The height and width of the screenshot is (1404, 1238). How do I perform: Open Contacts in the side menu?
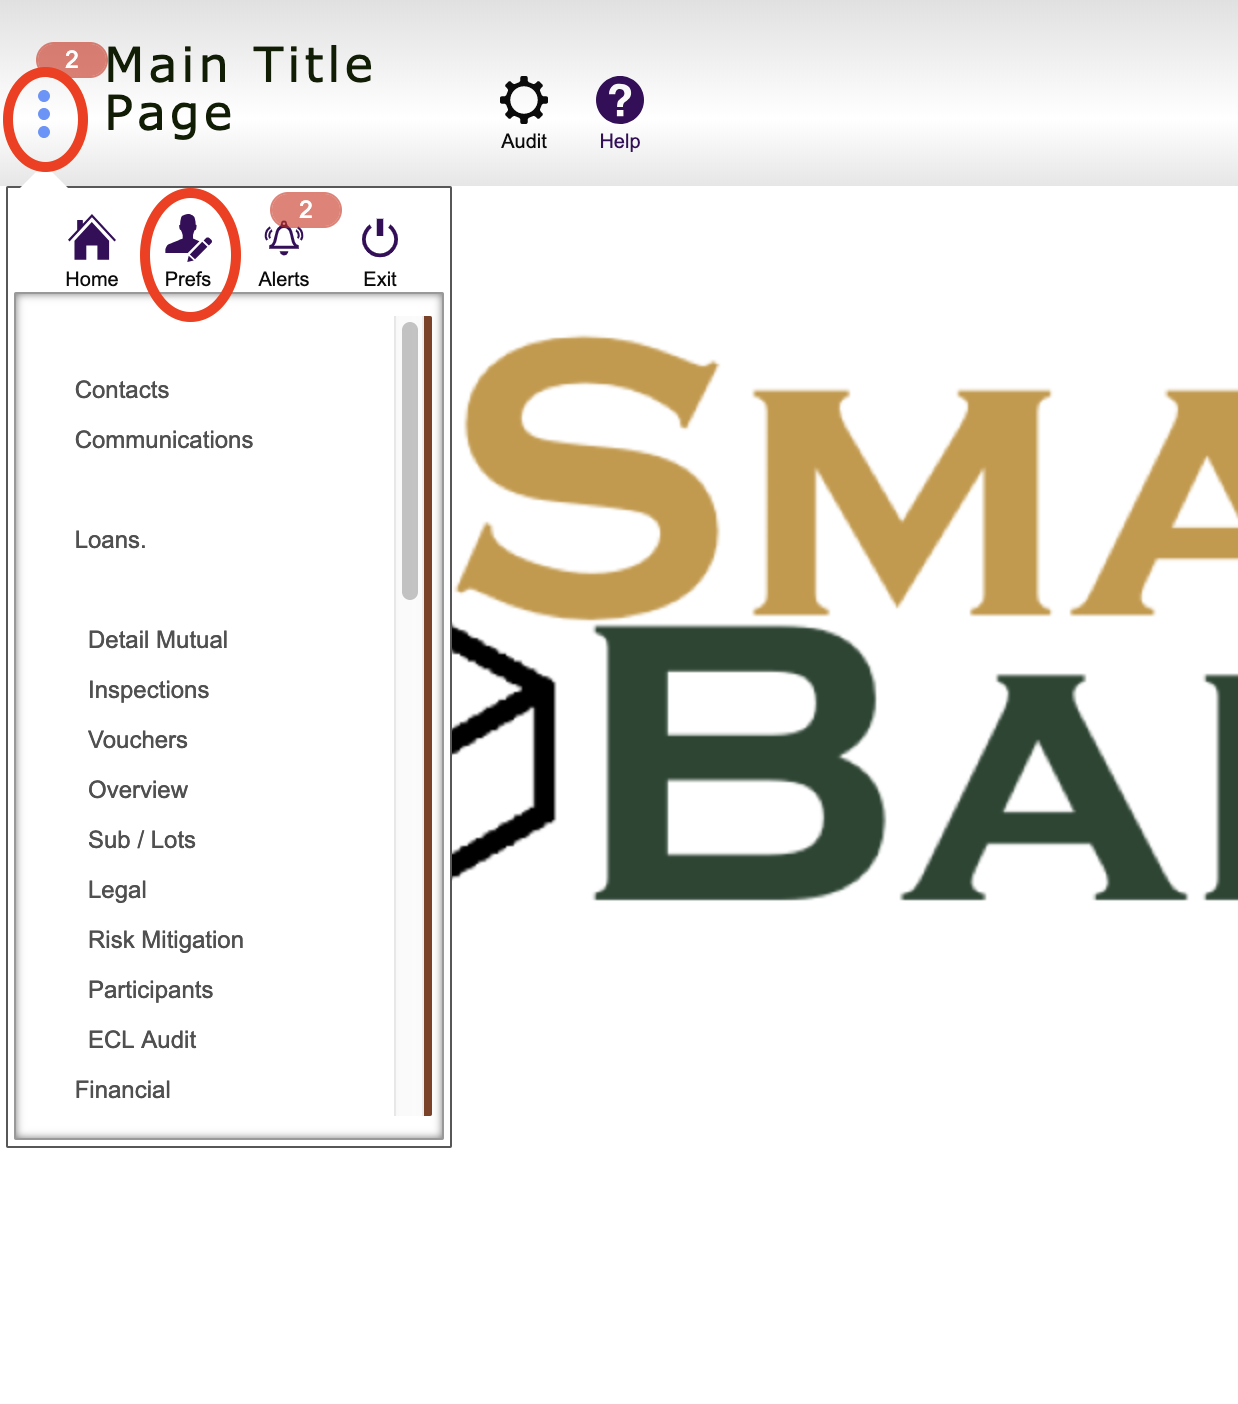[122, 390]
